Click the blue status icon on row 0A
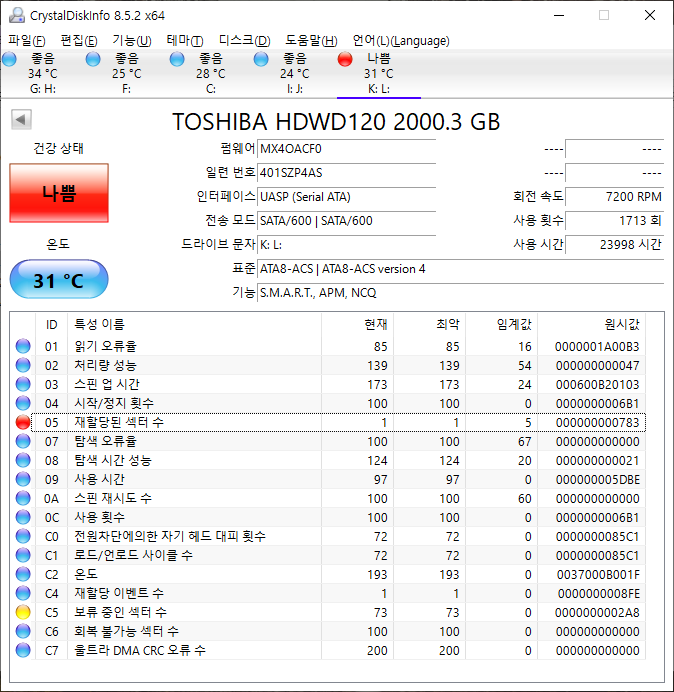This screenshot has height=692, width=674. [23, 498]
